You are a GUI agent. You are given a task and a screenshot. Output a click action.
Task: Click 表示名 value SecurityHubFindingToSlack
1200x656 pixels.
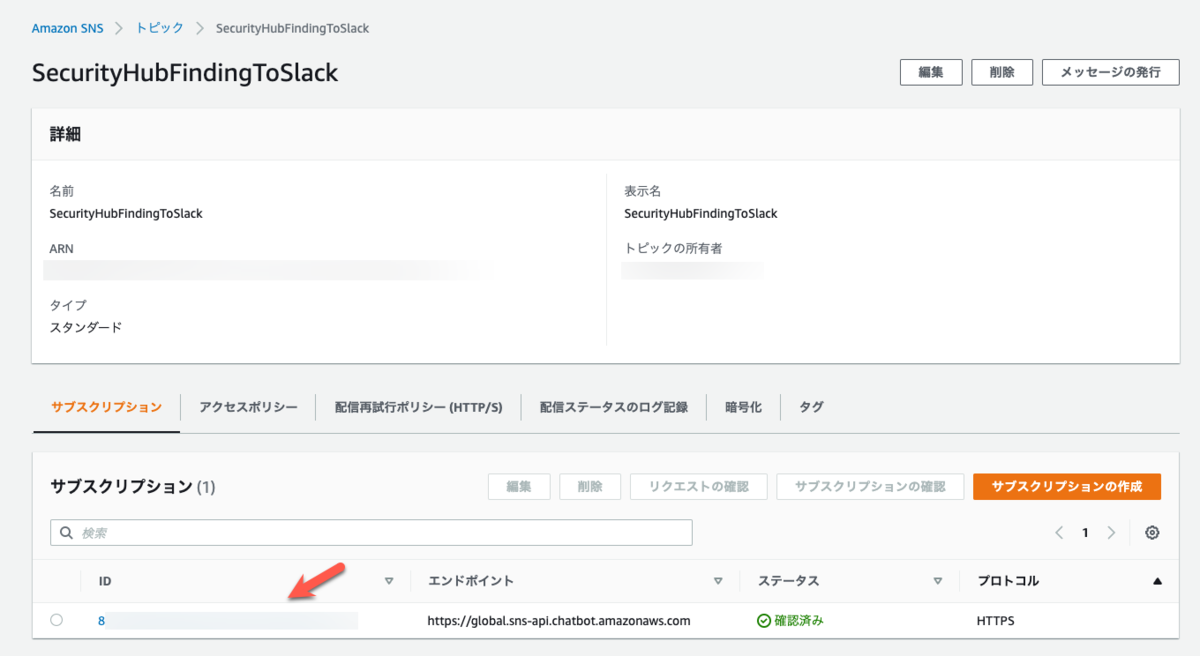(x=701, y=213)
